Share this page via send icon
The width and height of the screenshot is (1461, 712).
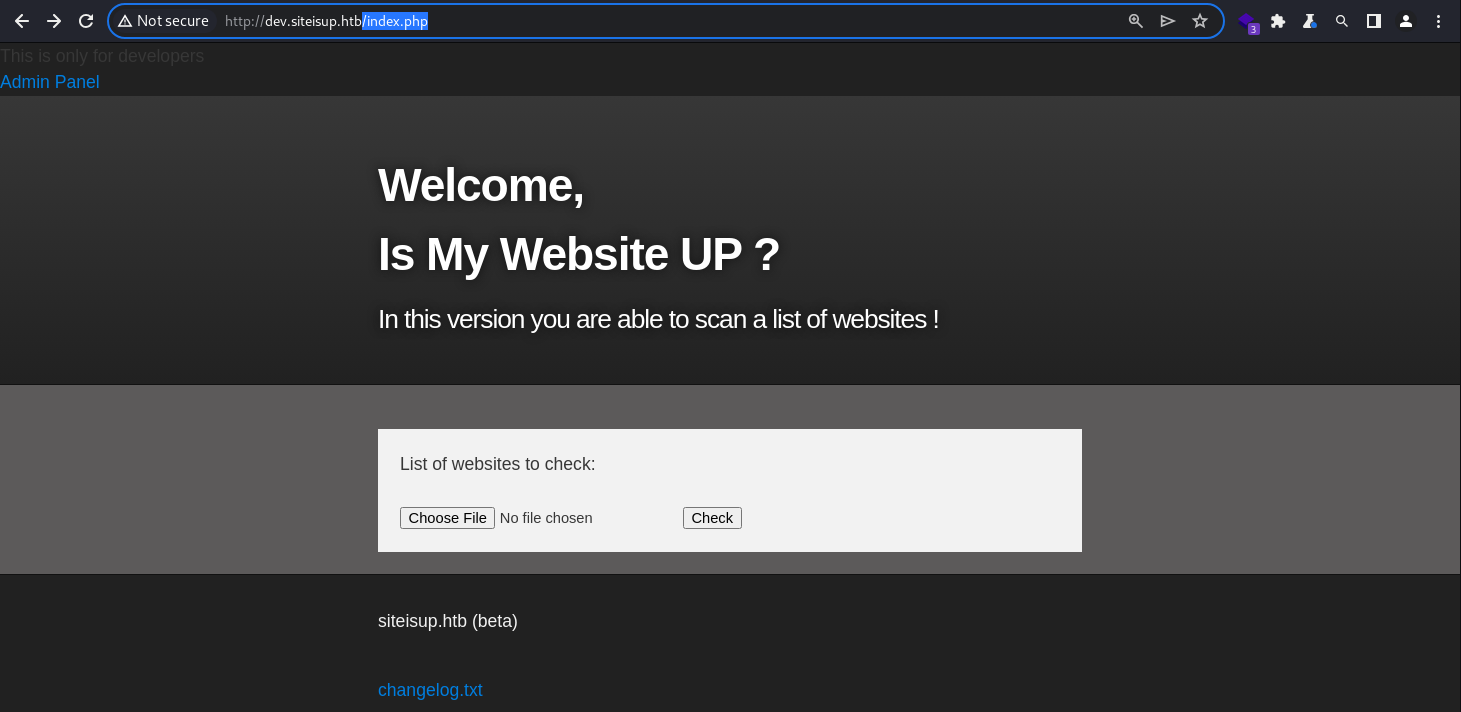click(x=1168, y=21)
